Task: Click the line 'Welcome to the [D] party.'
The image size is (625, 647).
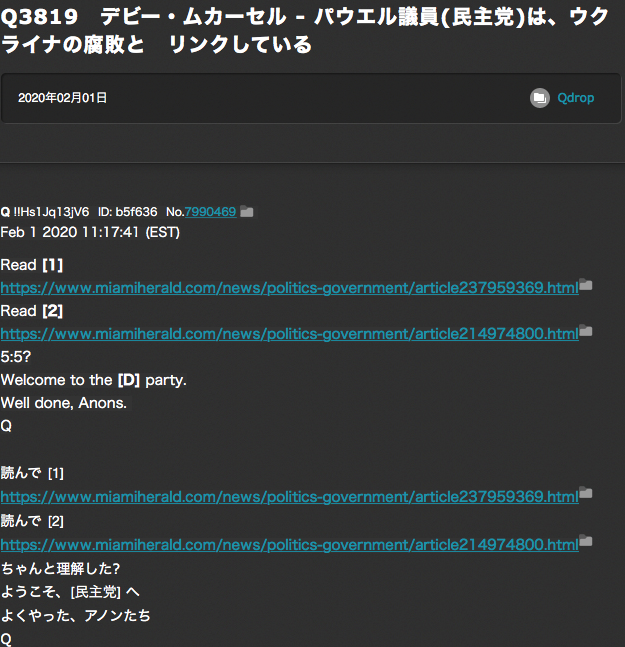Action: tap(94, 380)
